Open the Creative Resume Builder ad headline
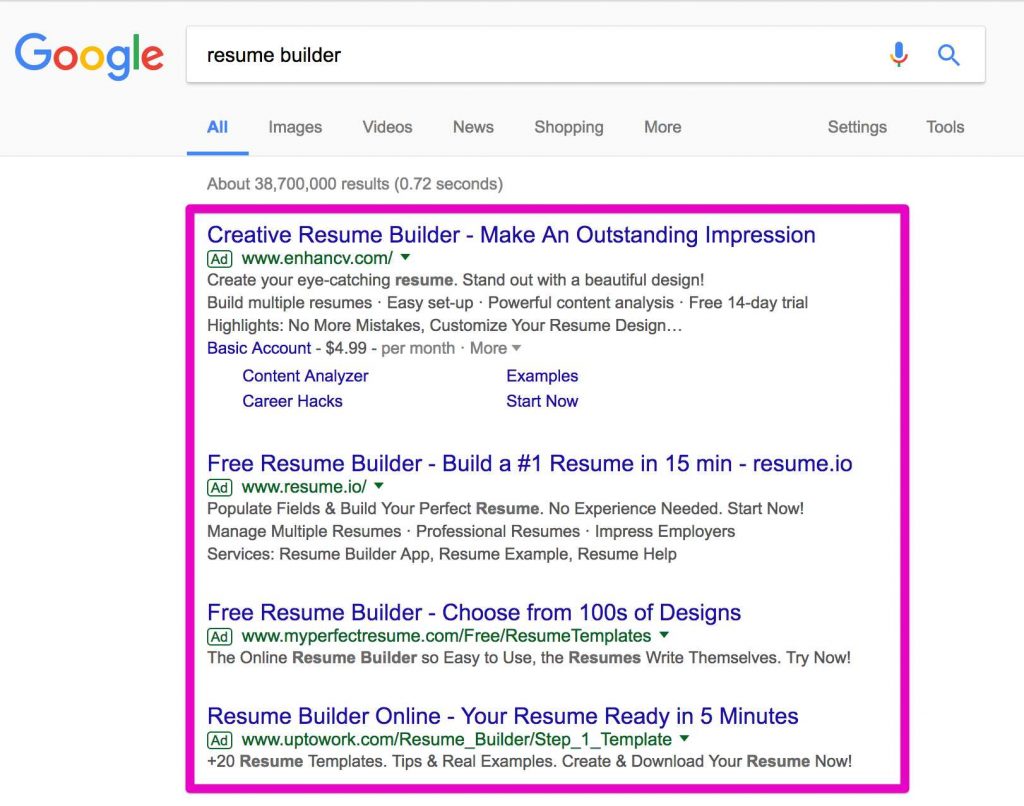Screen dimensions: 1024x806 pyautogui.click(x=510, y=234)
